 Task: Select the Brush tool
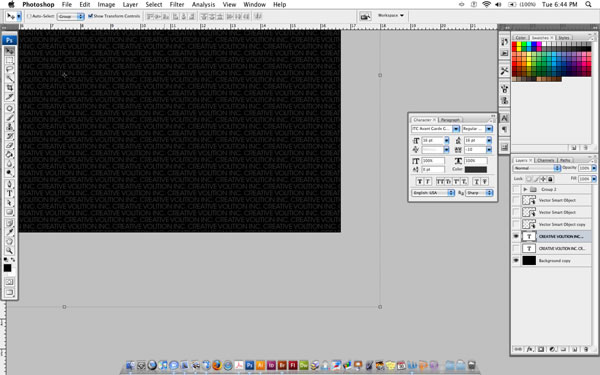click(10, 117)
